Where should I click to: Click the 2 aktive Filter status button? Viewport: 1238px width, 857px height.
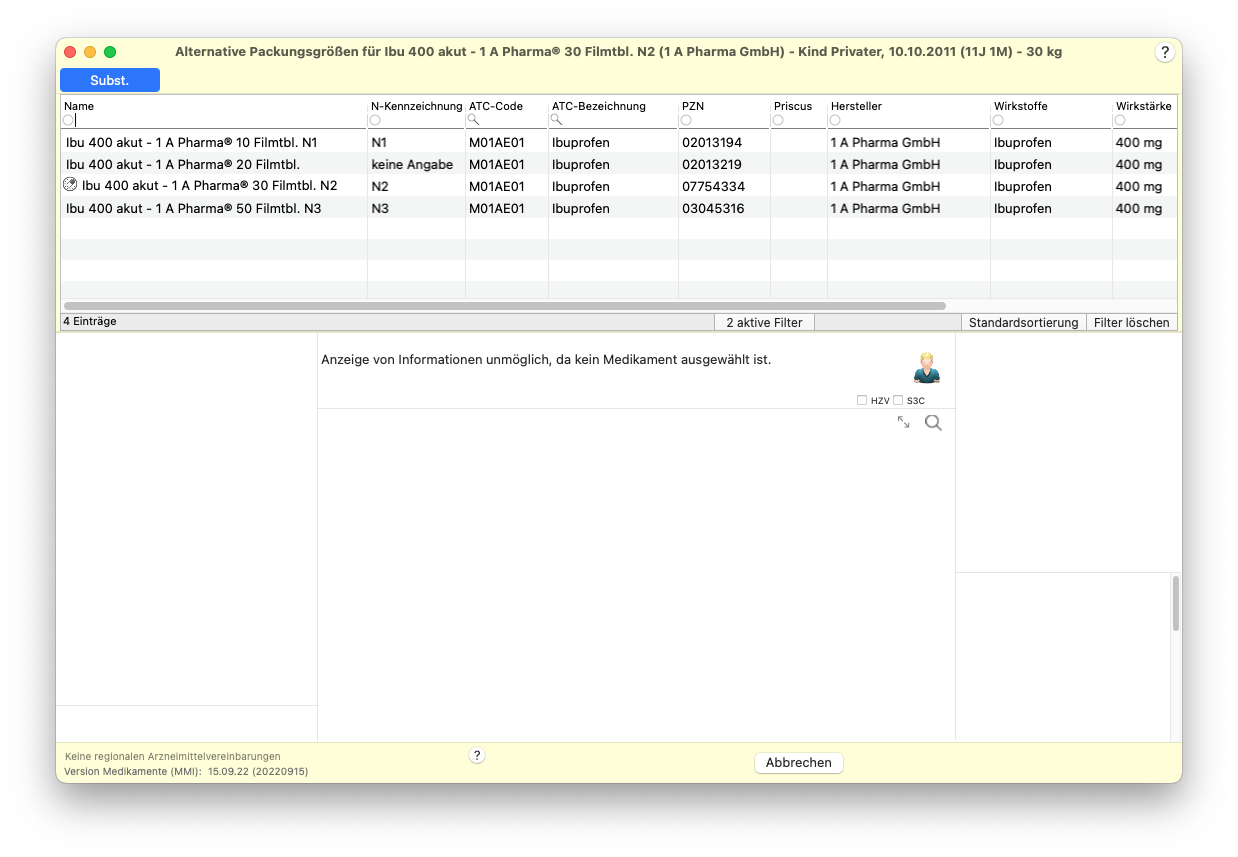click(765, 323)
